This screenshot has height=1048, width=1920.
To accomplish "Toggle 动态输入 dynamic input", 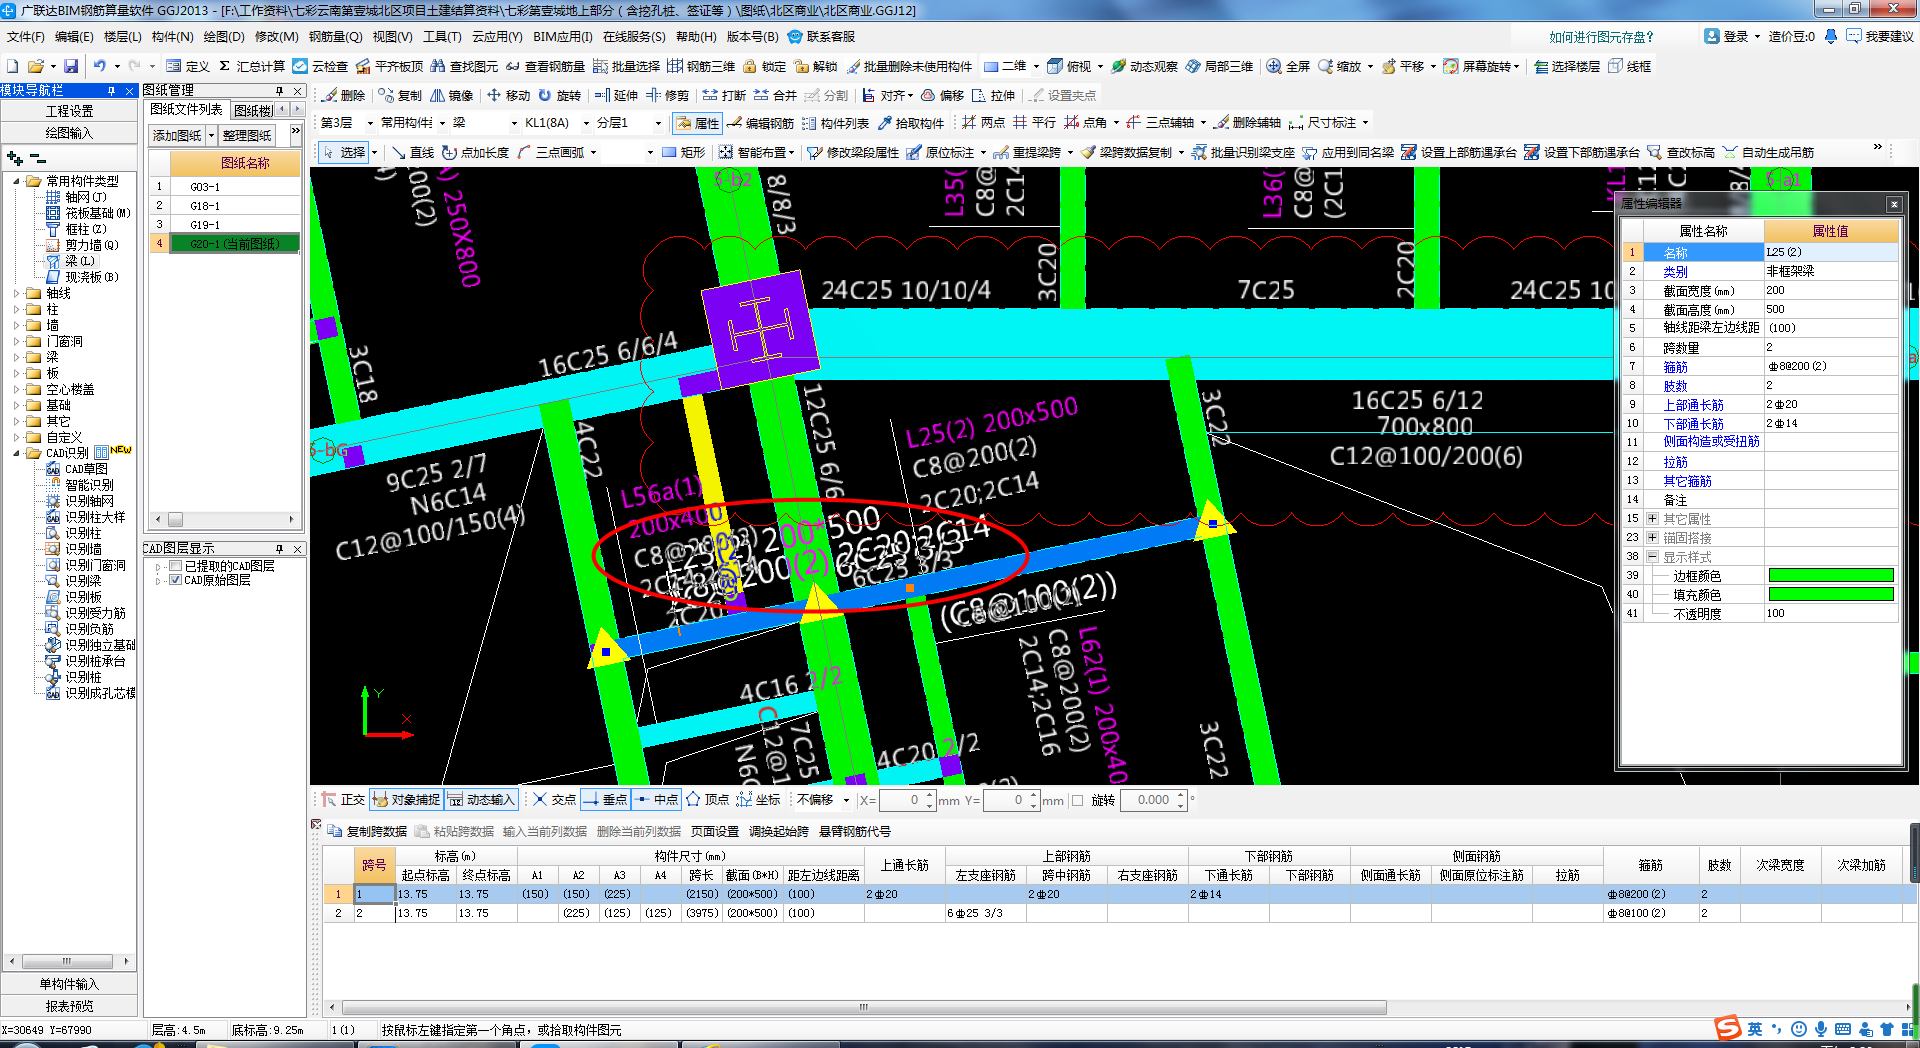I will (x=481, y=799).
